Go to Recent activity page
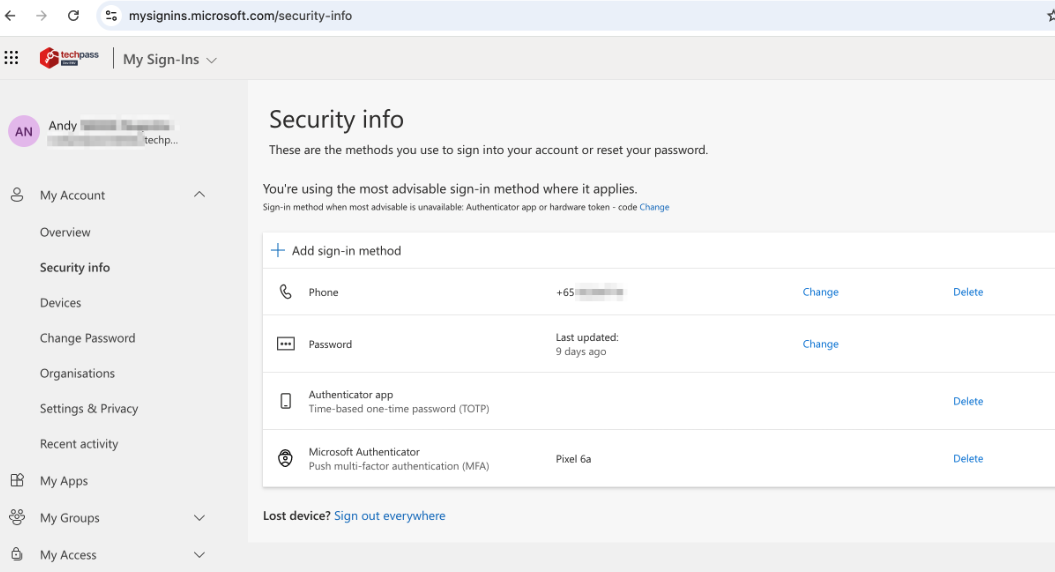This screenshot has height=572, width=1055. 79,444
